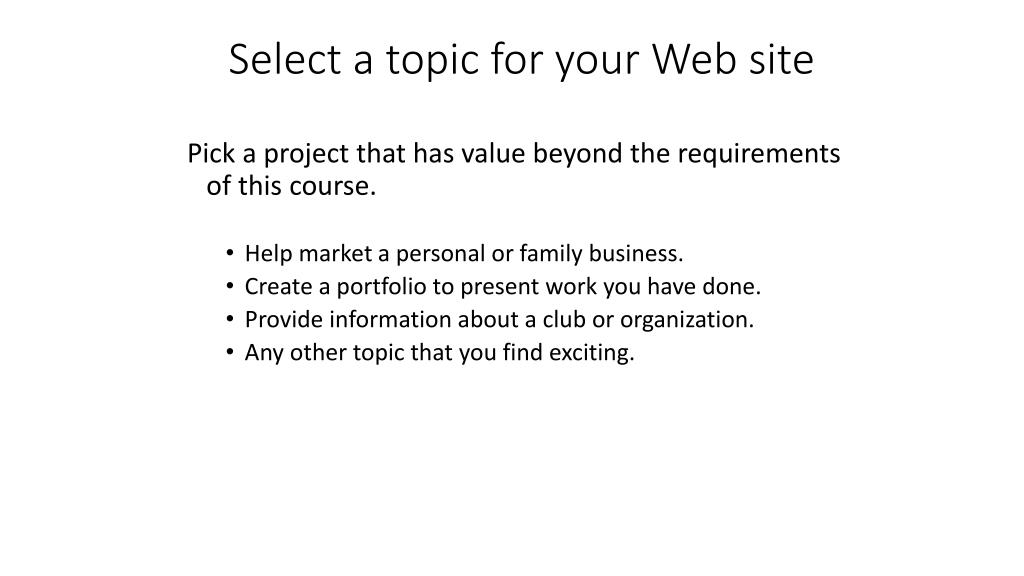Select the bullet 'Any other topic that you find exciting.'

coord(440,353)
